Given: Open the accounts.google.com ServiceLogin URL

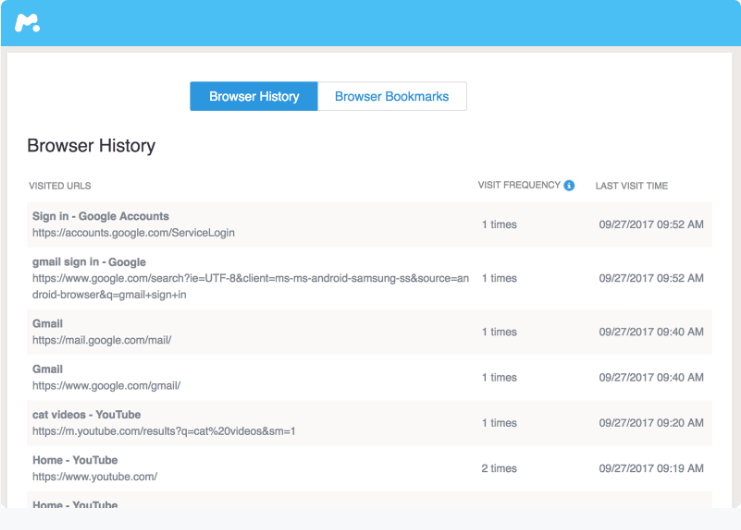Looking at the screenshot, I should pyautogui.click(x=133, y=233).
